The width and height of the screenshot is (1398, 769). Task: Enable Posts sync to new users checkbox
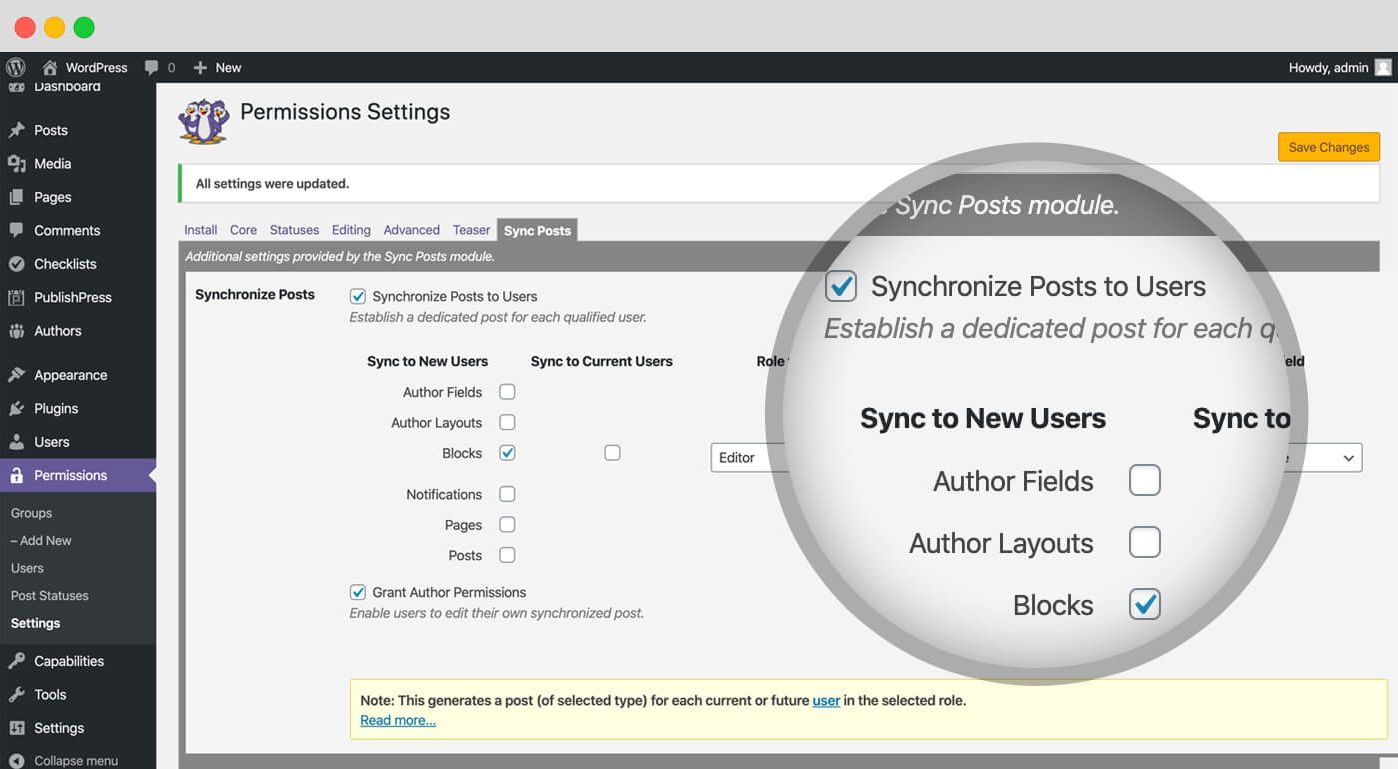point(507,555)
